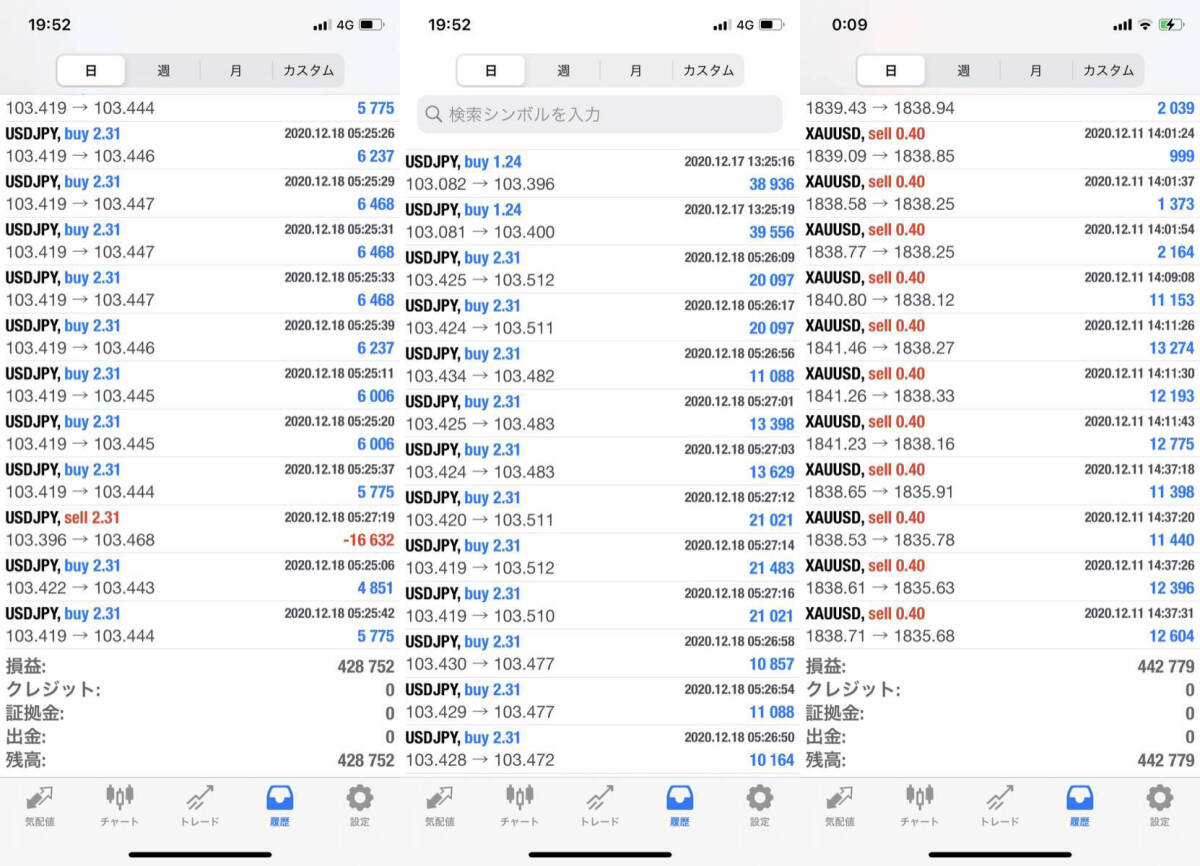Open USDJPY buy trade dated 2020.12.18 05:25:29
The height and width of the screenshot is (866, 1200).
click(200, 193)
